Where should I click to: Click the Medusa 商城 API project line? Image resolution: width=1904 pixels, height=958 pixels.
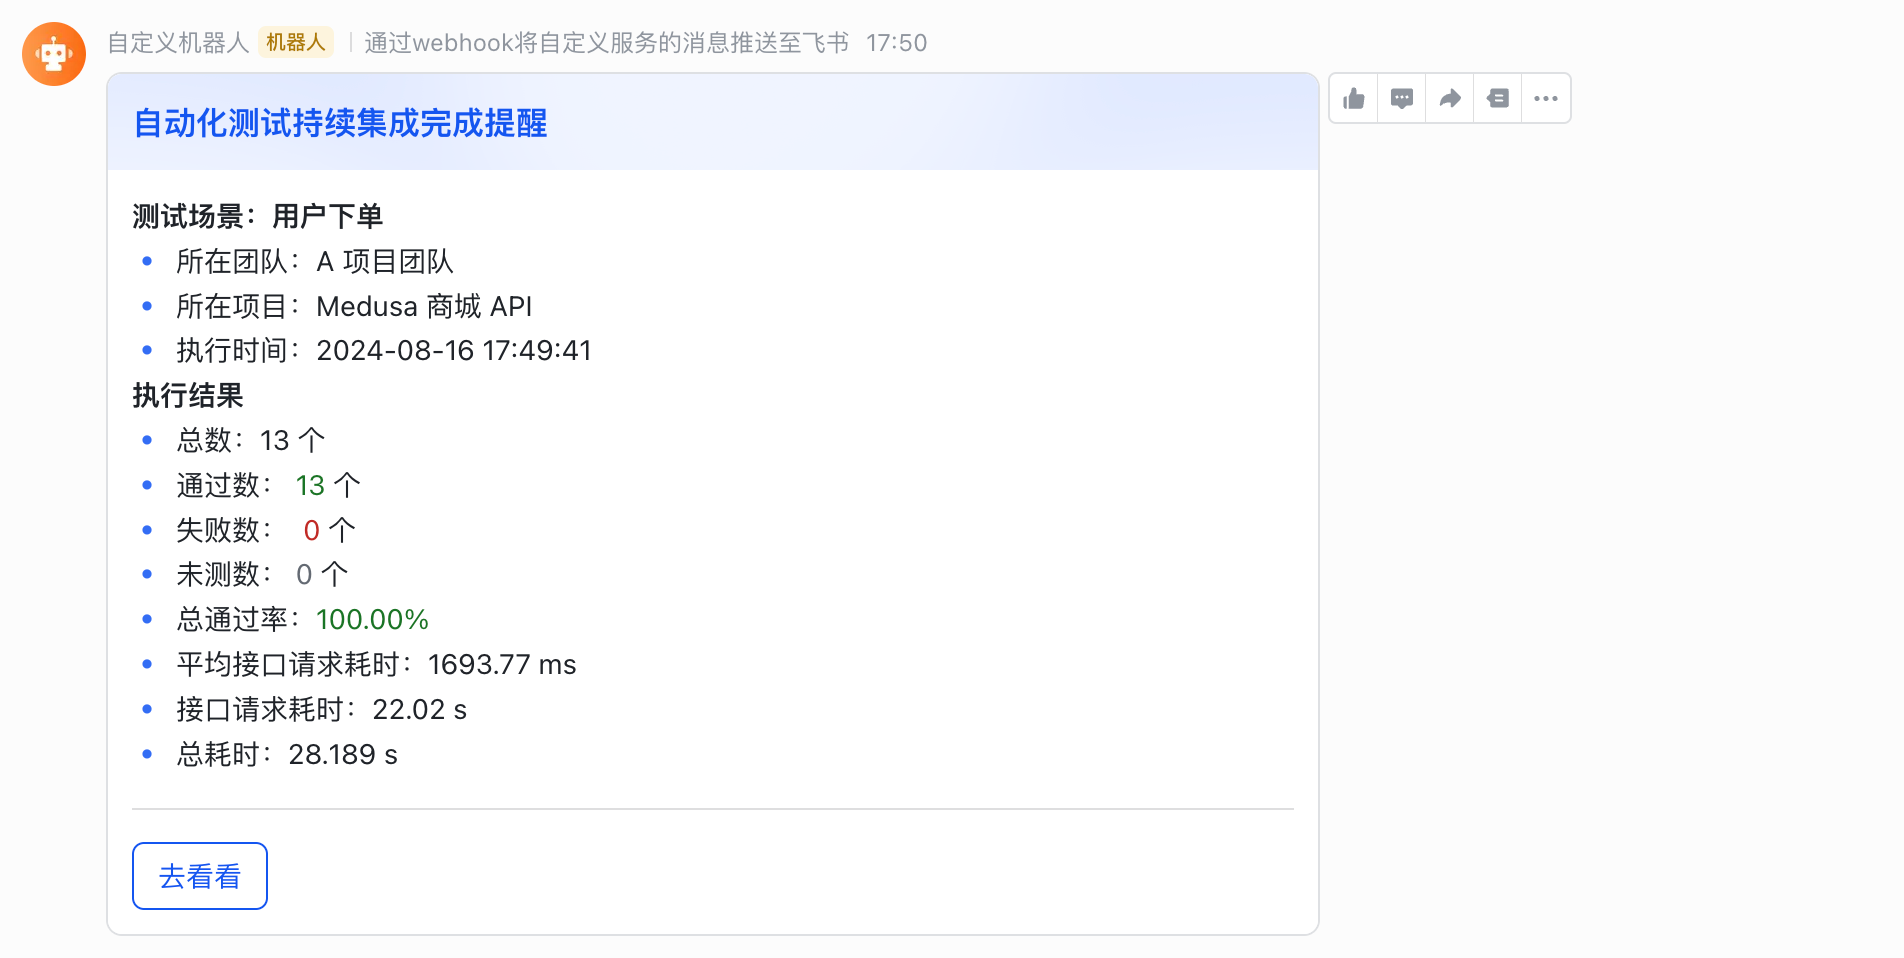(354, 306)
